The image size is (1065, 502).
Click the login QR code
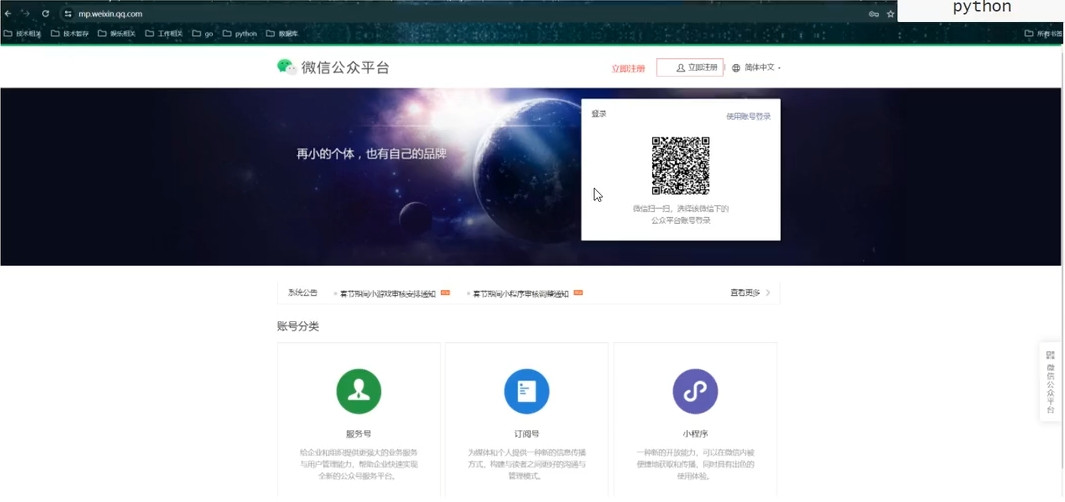681,165
